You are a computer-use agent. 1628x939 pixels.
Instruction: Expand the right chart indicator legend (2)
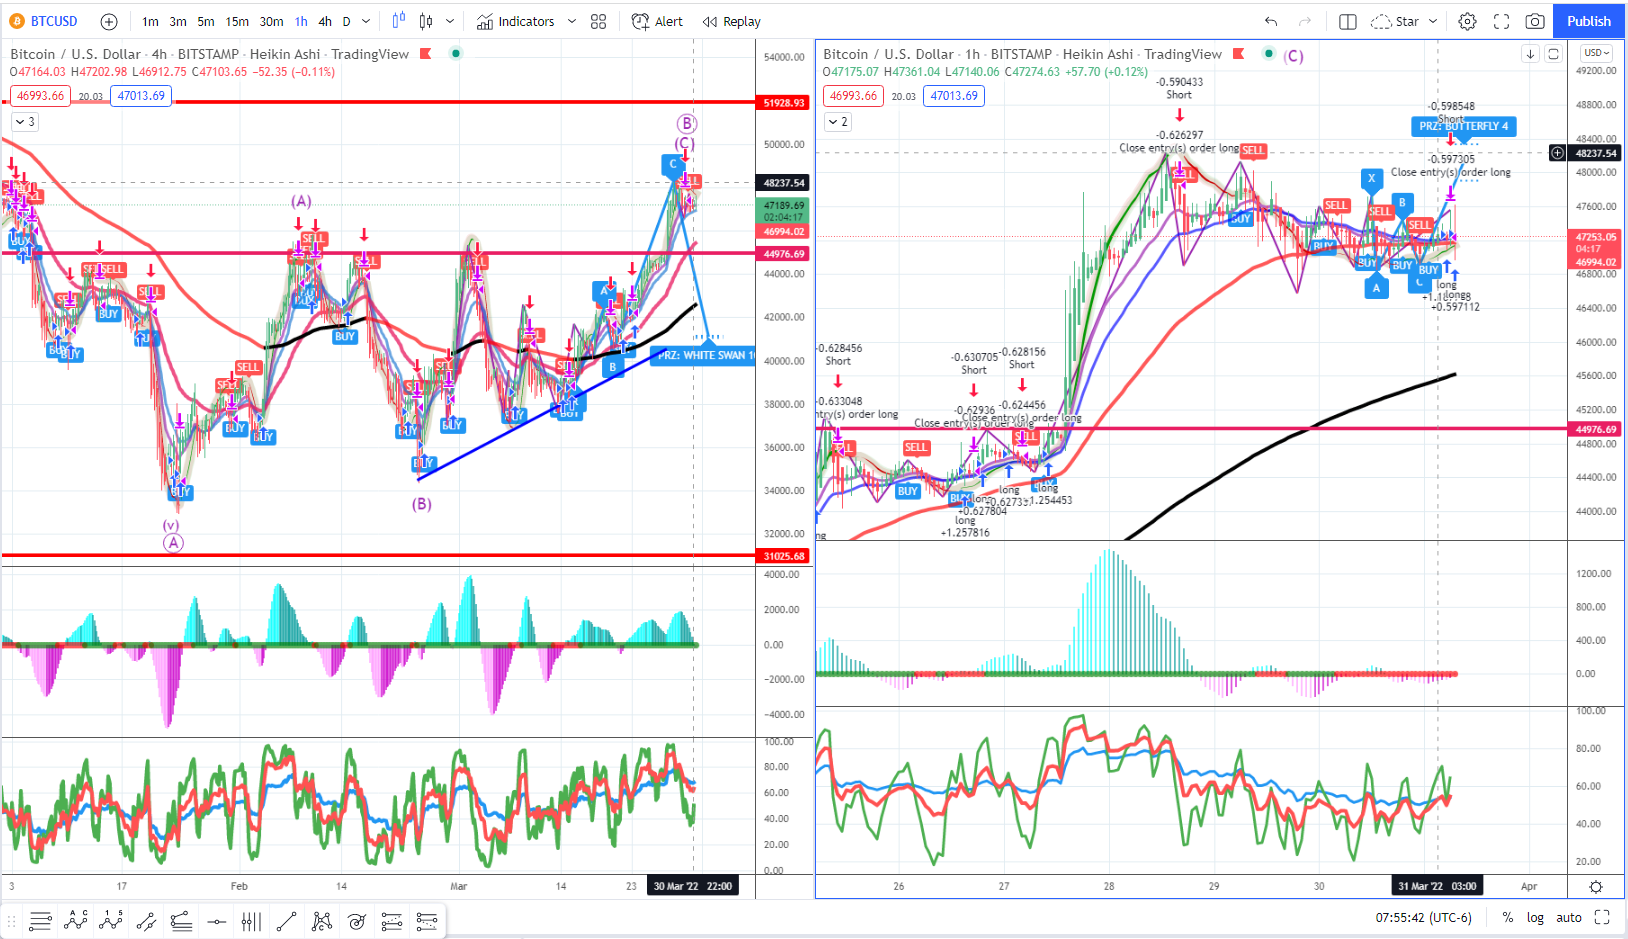click(838, 122)
